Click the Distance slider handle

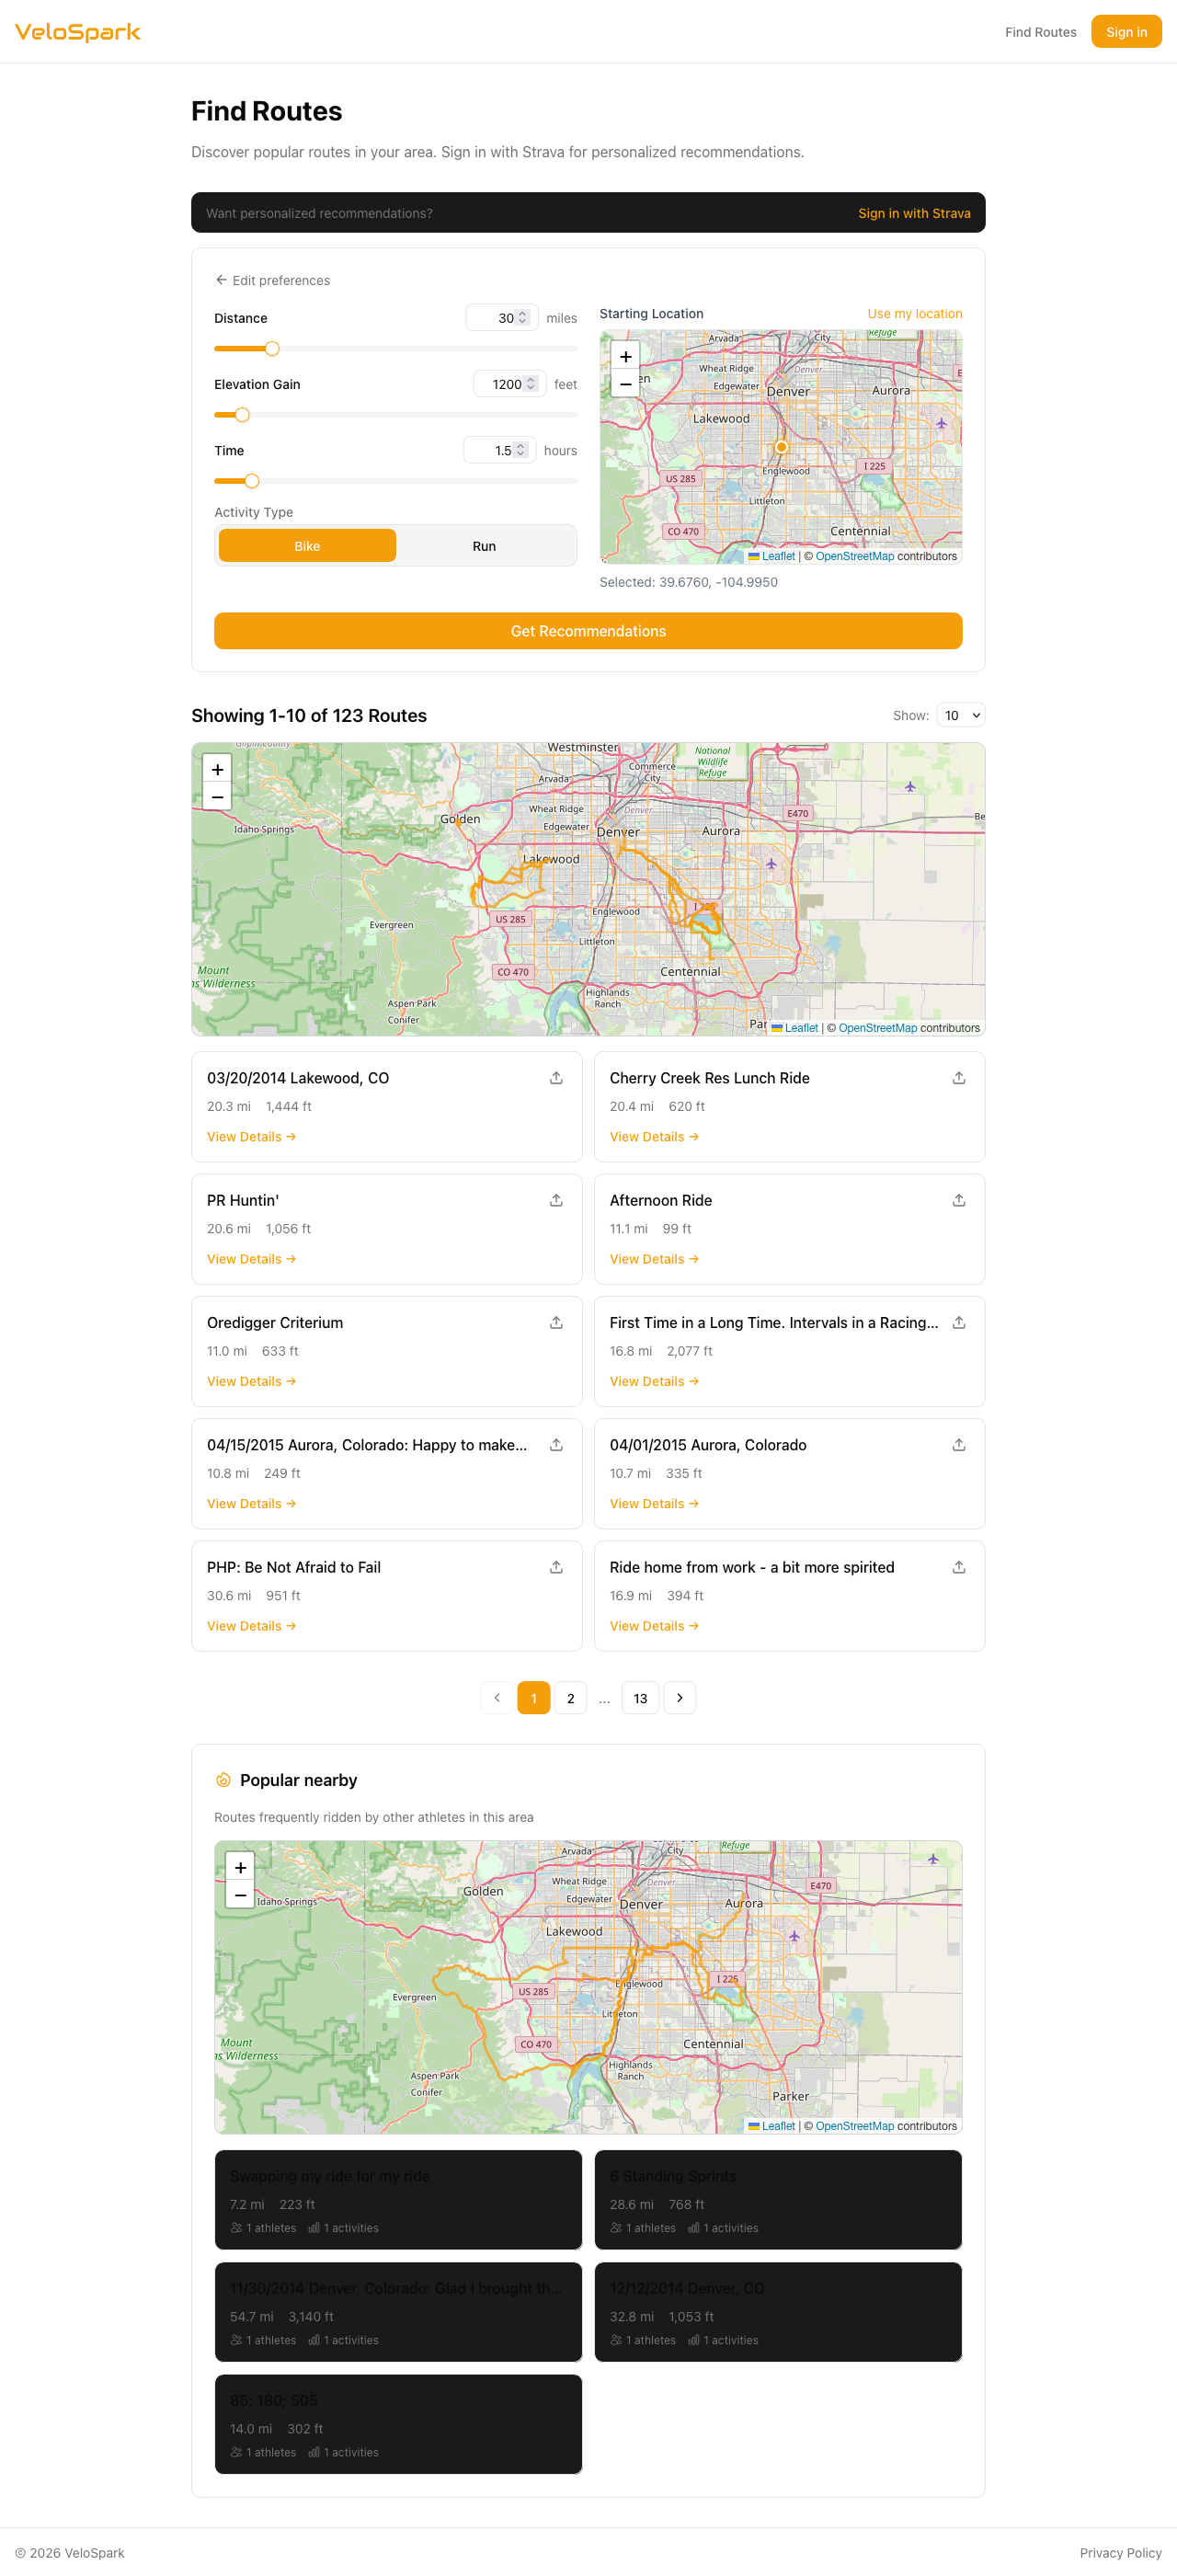(x=272, y=349)
